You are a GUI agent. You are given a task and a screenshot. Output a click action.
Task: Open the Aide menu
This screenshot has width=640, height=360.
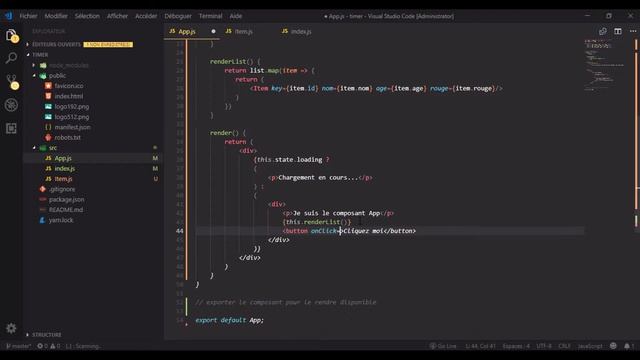pyautogui.click(x=236, y=16)
